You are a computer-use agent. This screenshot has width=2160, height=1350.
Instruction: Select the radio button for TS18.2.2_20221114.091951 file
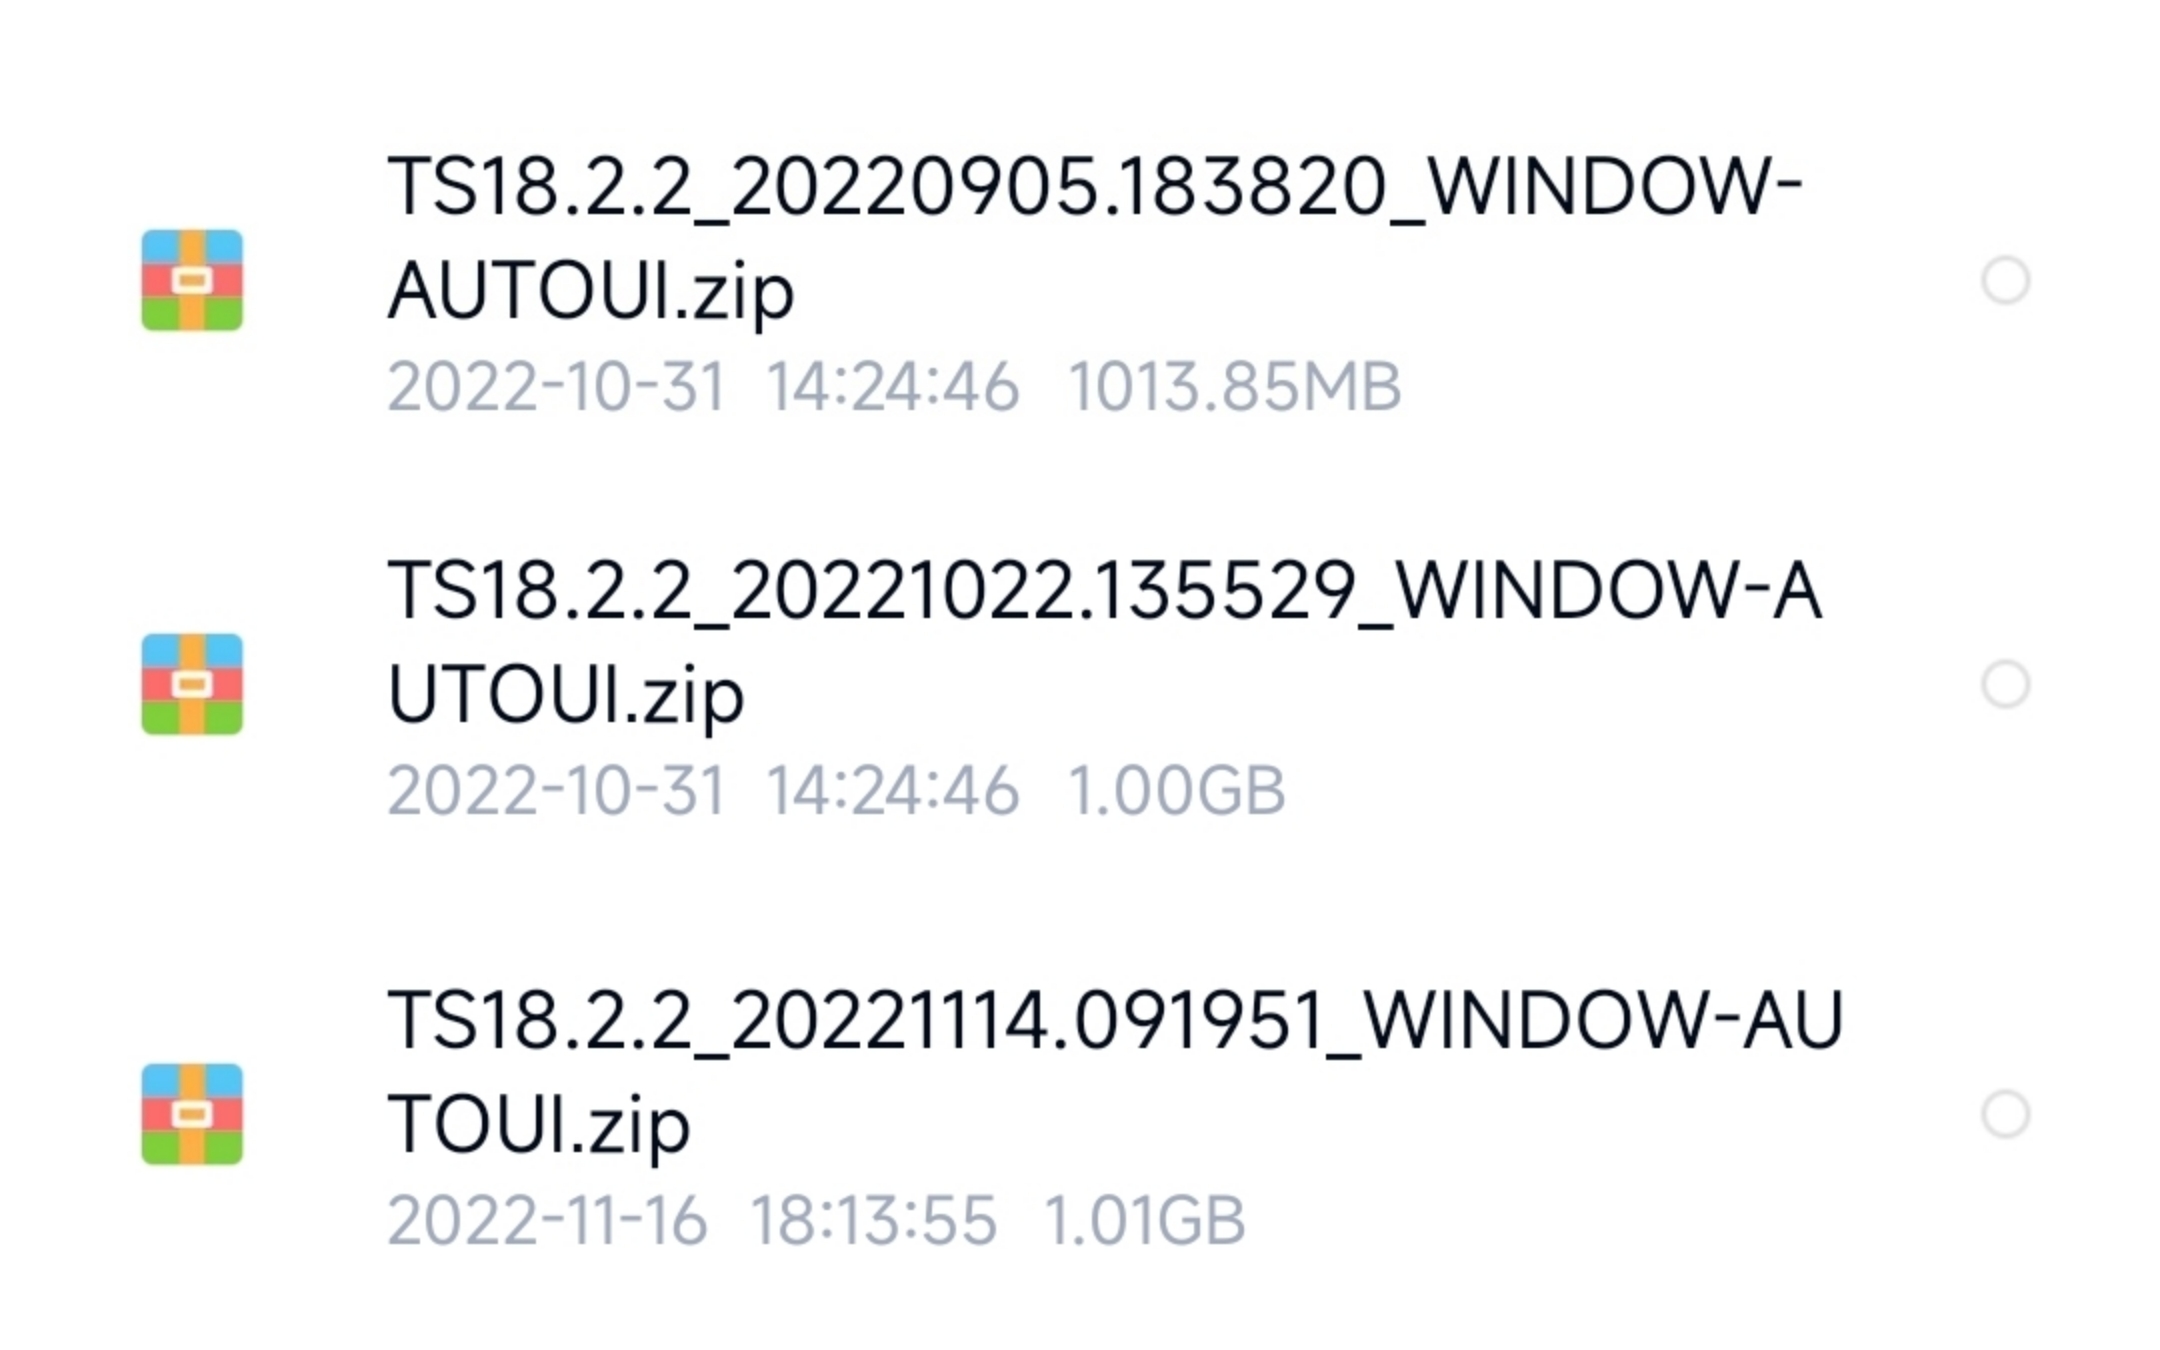click(x=2005, y=1114)
